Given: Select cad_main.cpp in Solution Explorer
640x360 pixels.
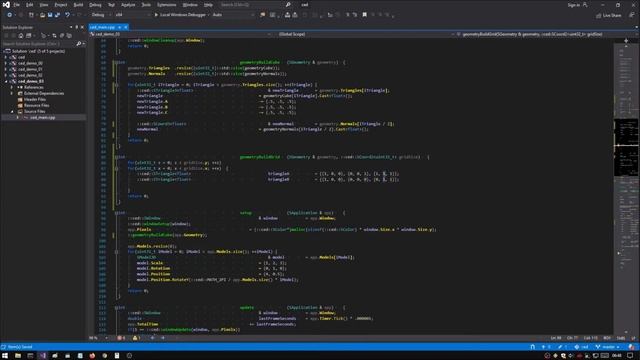Looking at the screenshot, I should tap(42, 118).
